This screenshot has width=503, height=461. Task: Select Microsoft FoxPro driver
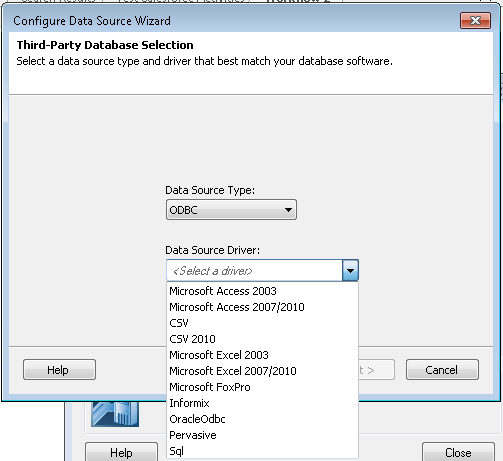(x=262, y=387)
